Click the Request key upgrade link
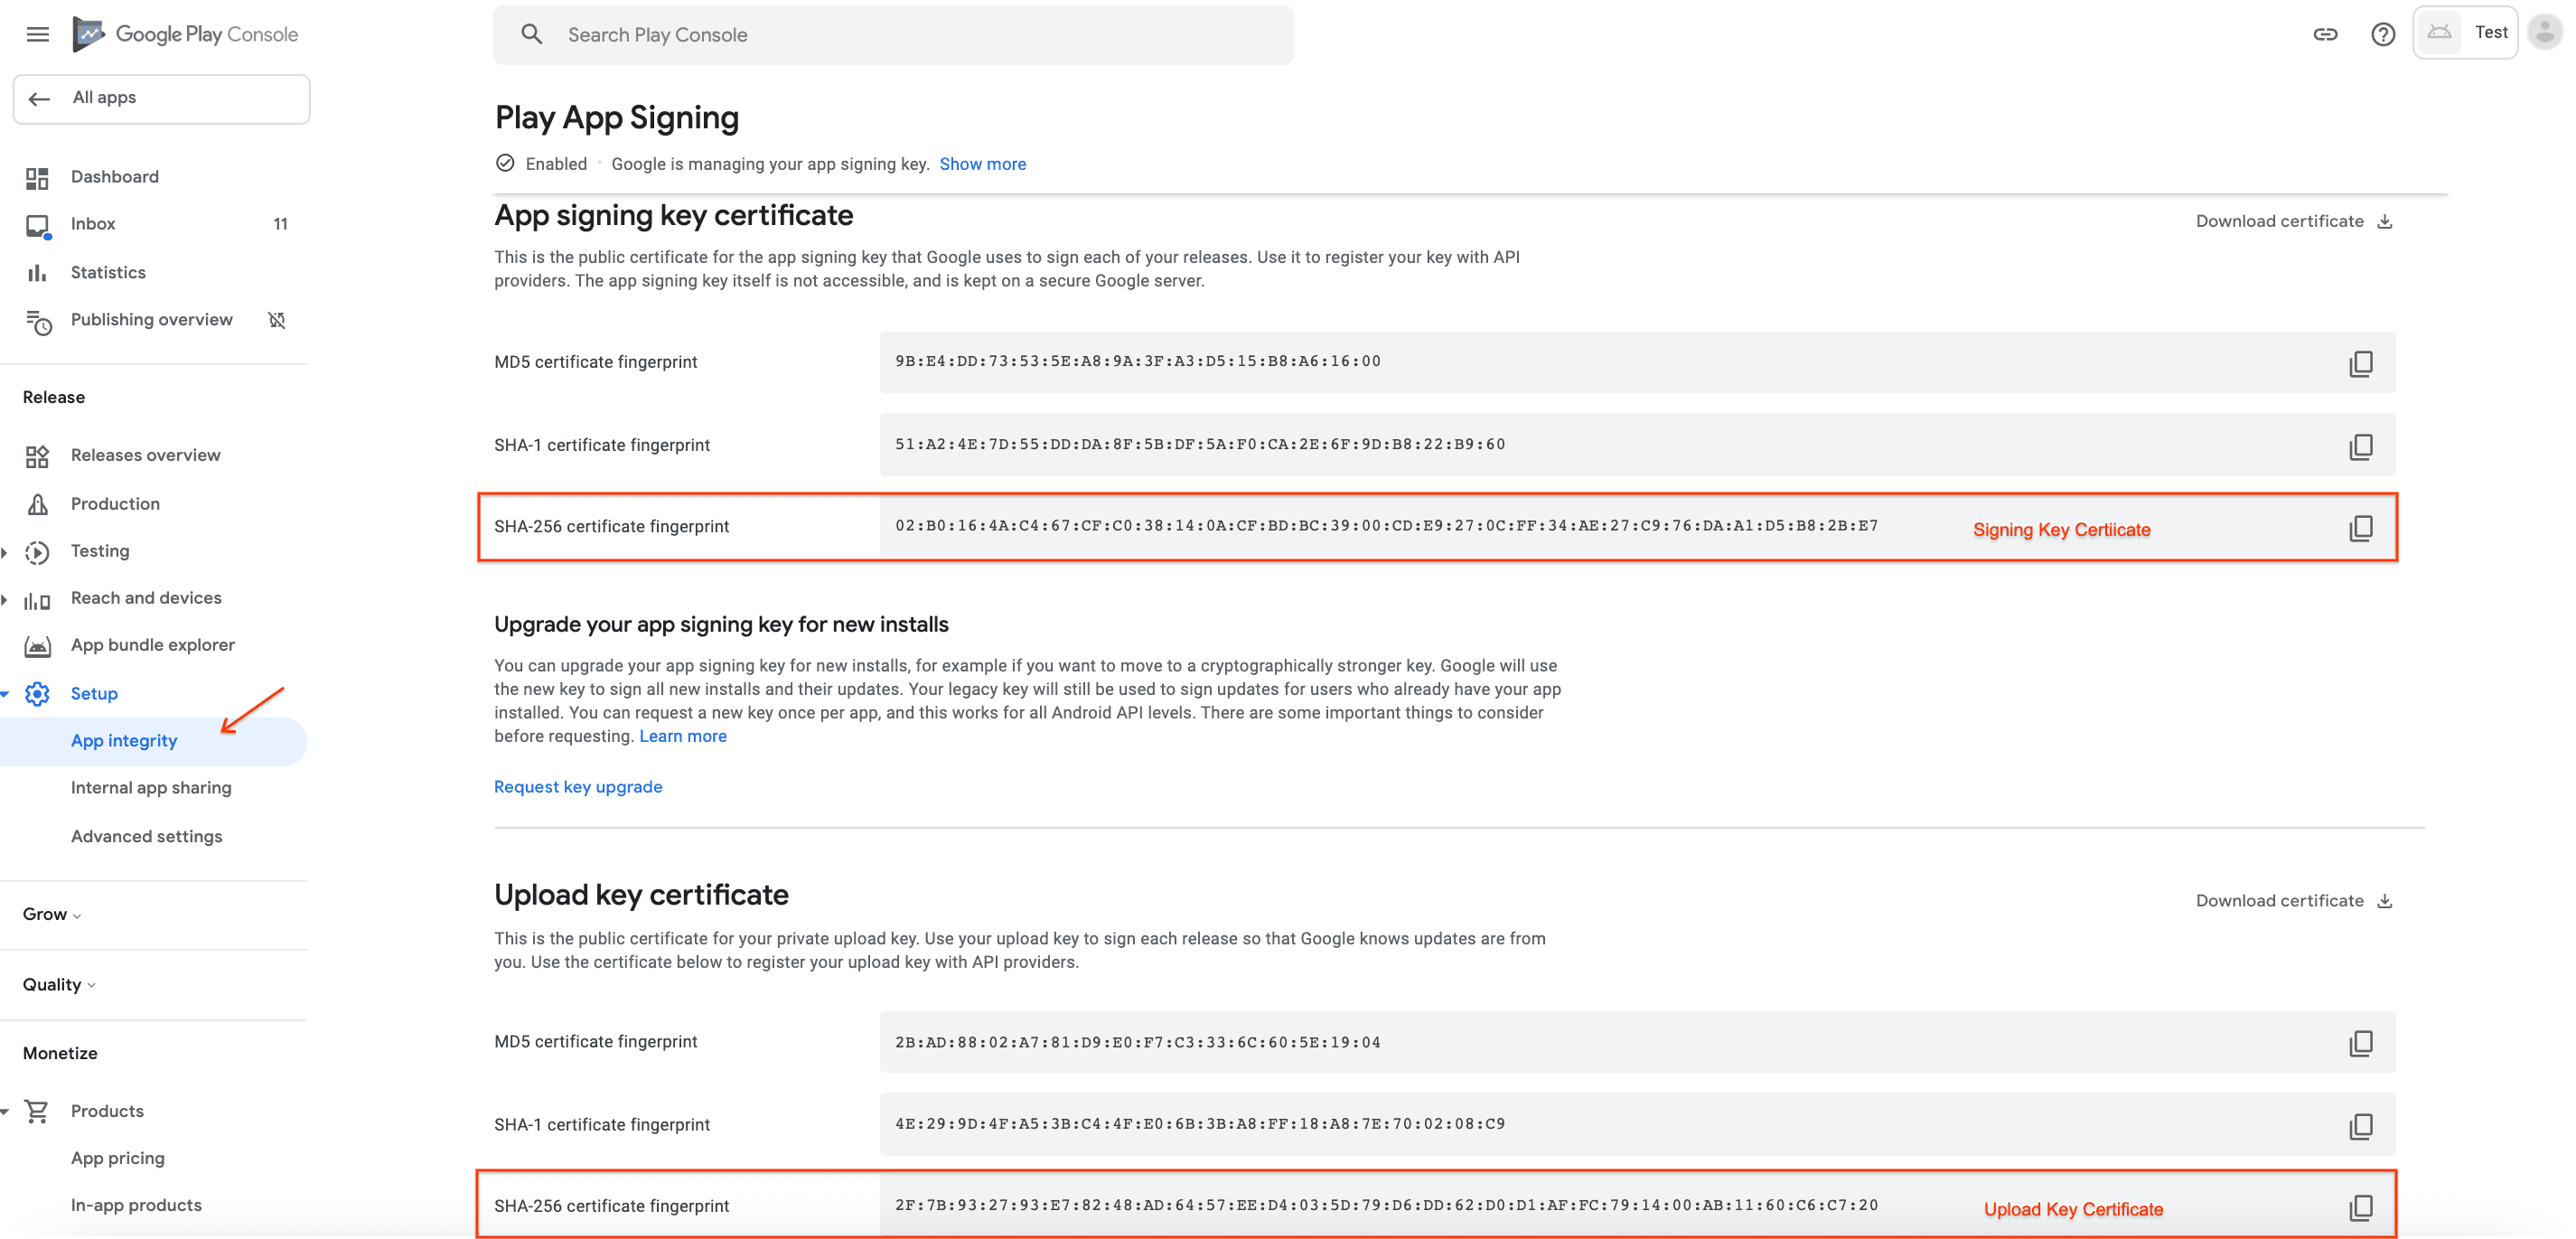2576x1239 pixels. 578,787
